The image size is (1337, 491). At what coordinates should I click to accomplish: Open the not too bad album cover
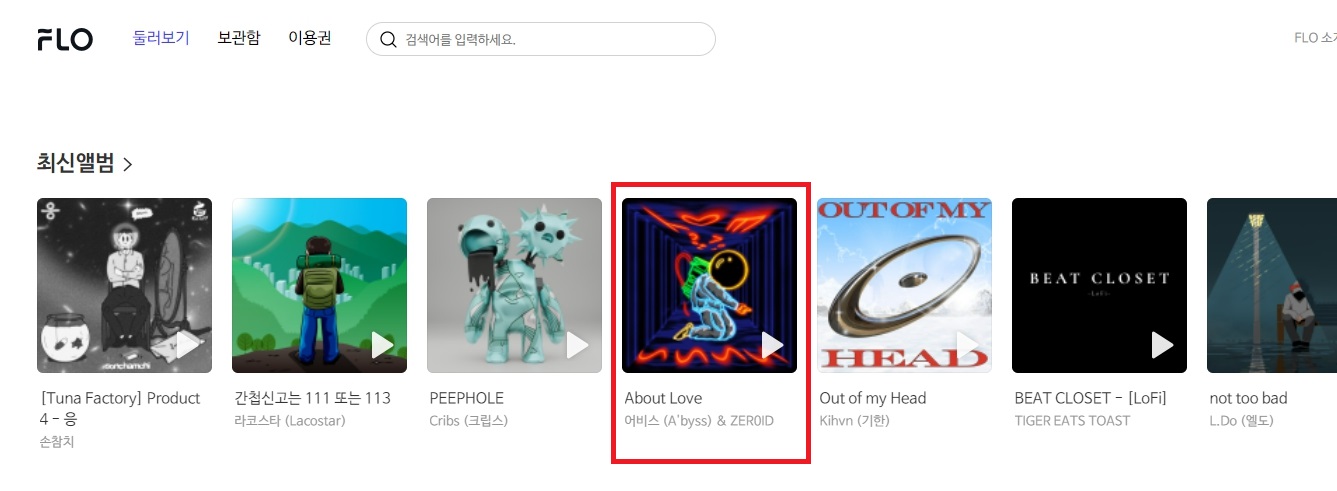(x=1272, y=285)
